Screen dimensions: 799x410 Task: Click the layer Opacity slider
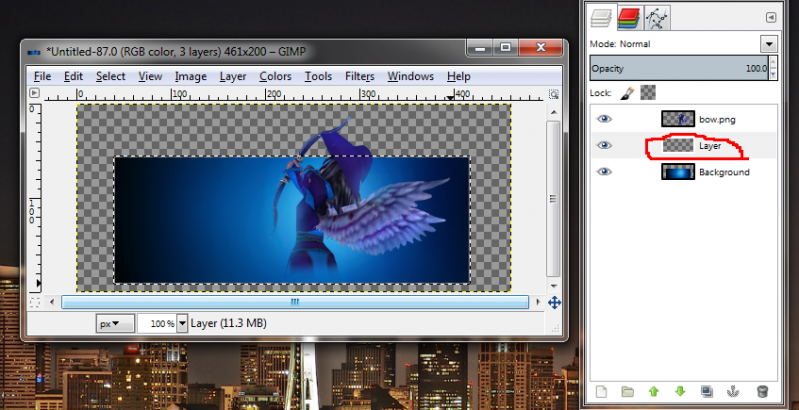pyautogui.click(x=678, y=69)
